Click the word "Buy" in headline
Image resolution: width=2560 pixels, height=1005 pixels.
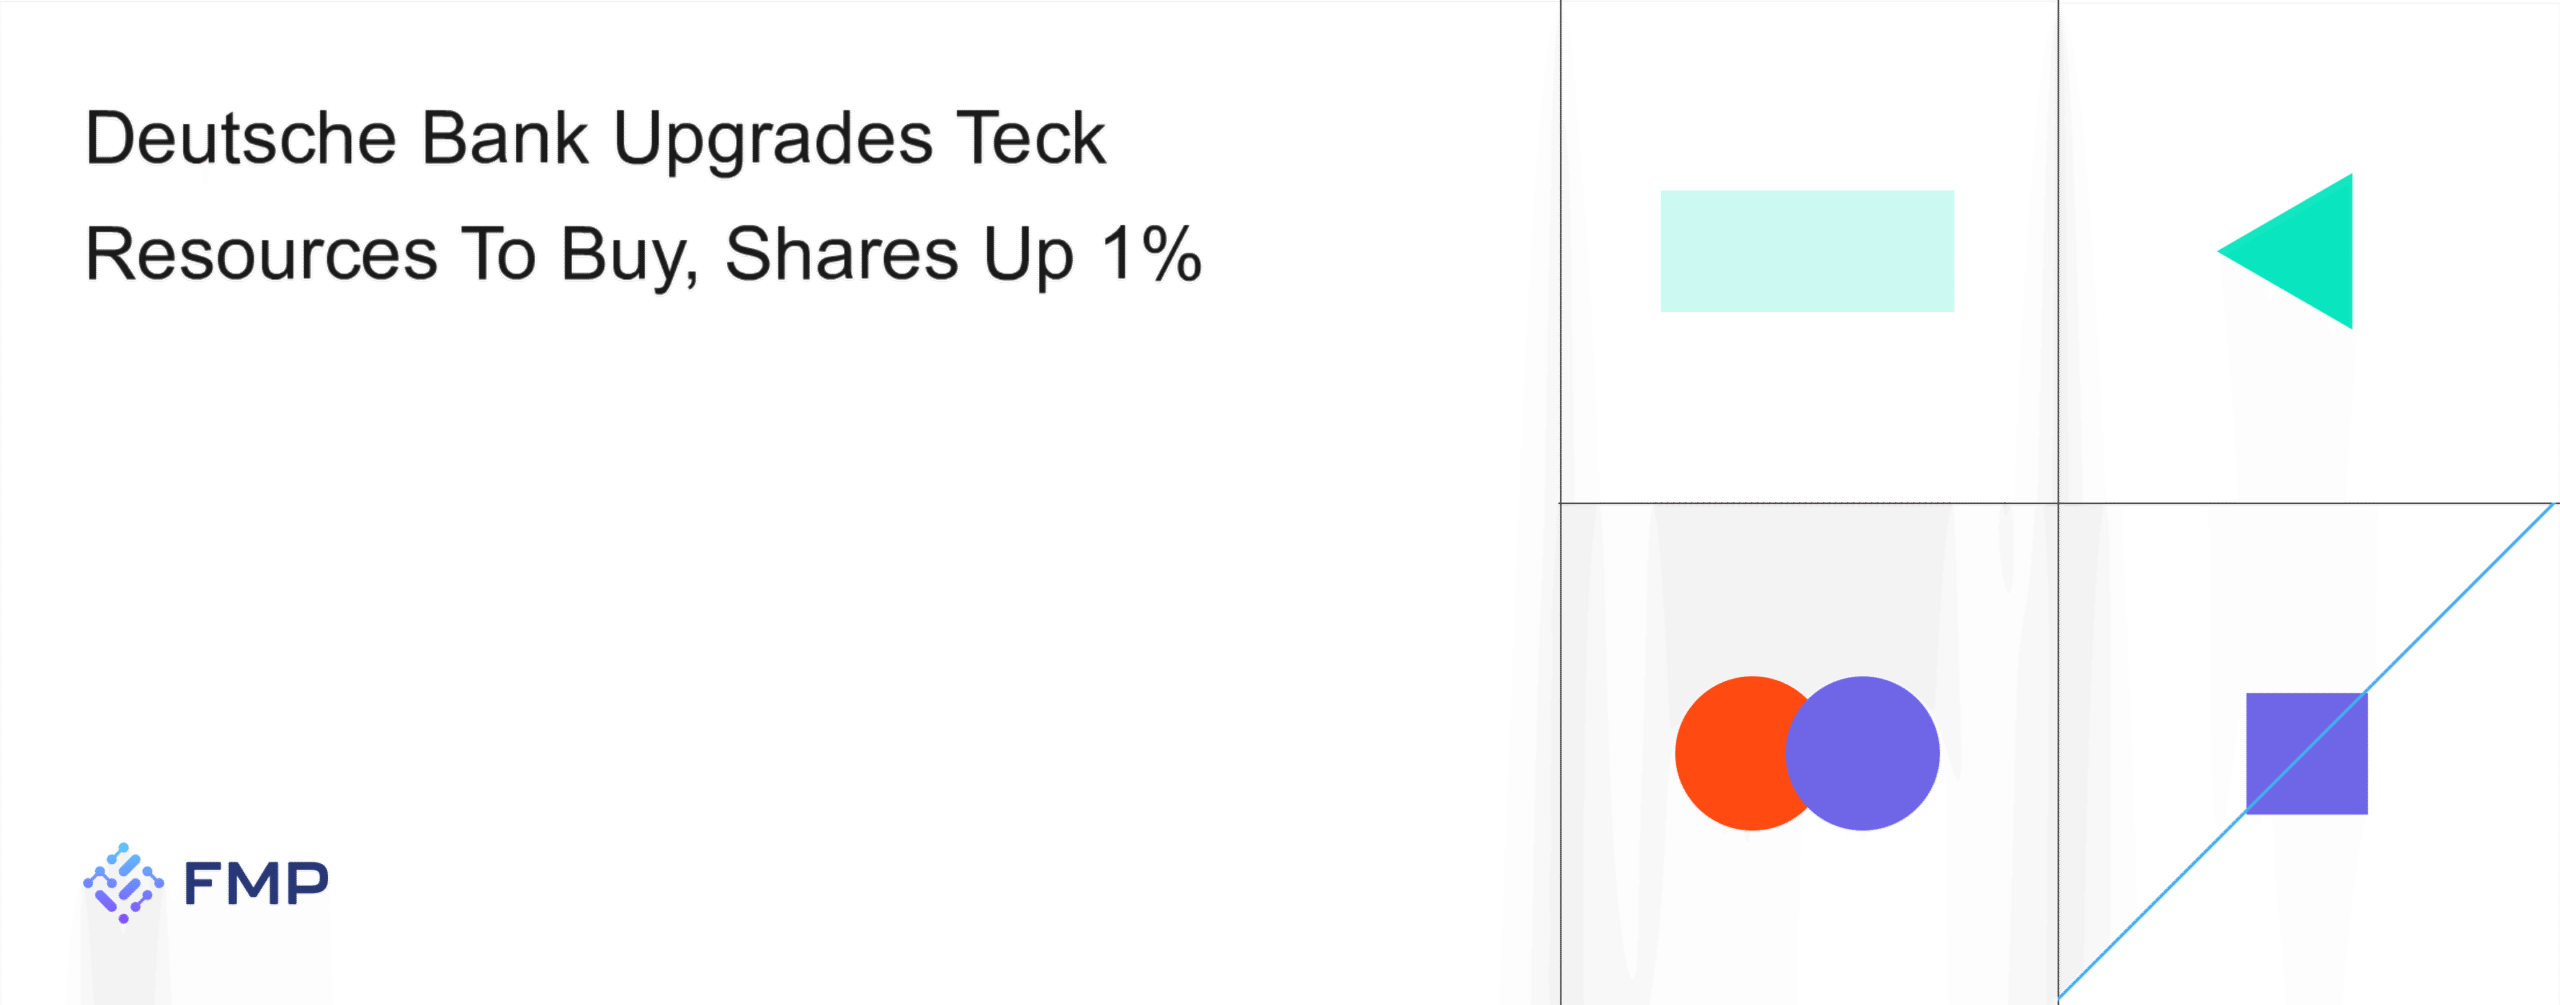[x=626, y=256]
